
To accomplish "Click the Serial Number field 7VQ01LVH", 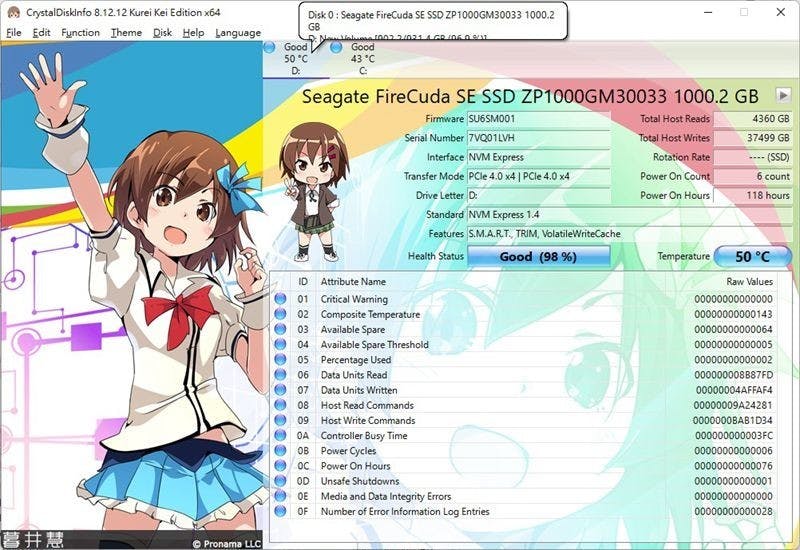I will pos(539,138).
